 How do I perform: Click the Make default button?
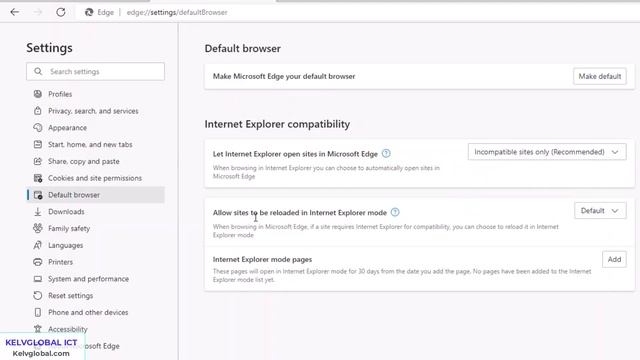pyautogui.click(x=600, y=76)
